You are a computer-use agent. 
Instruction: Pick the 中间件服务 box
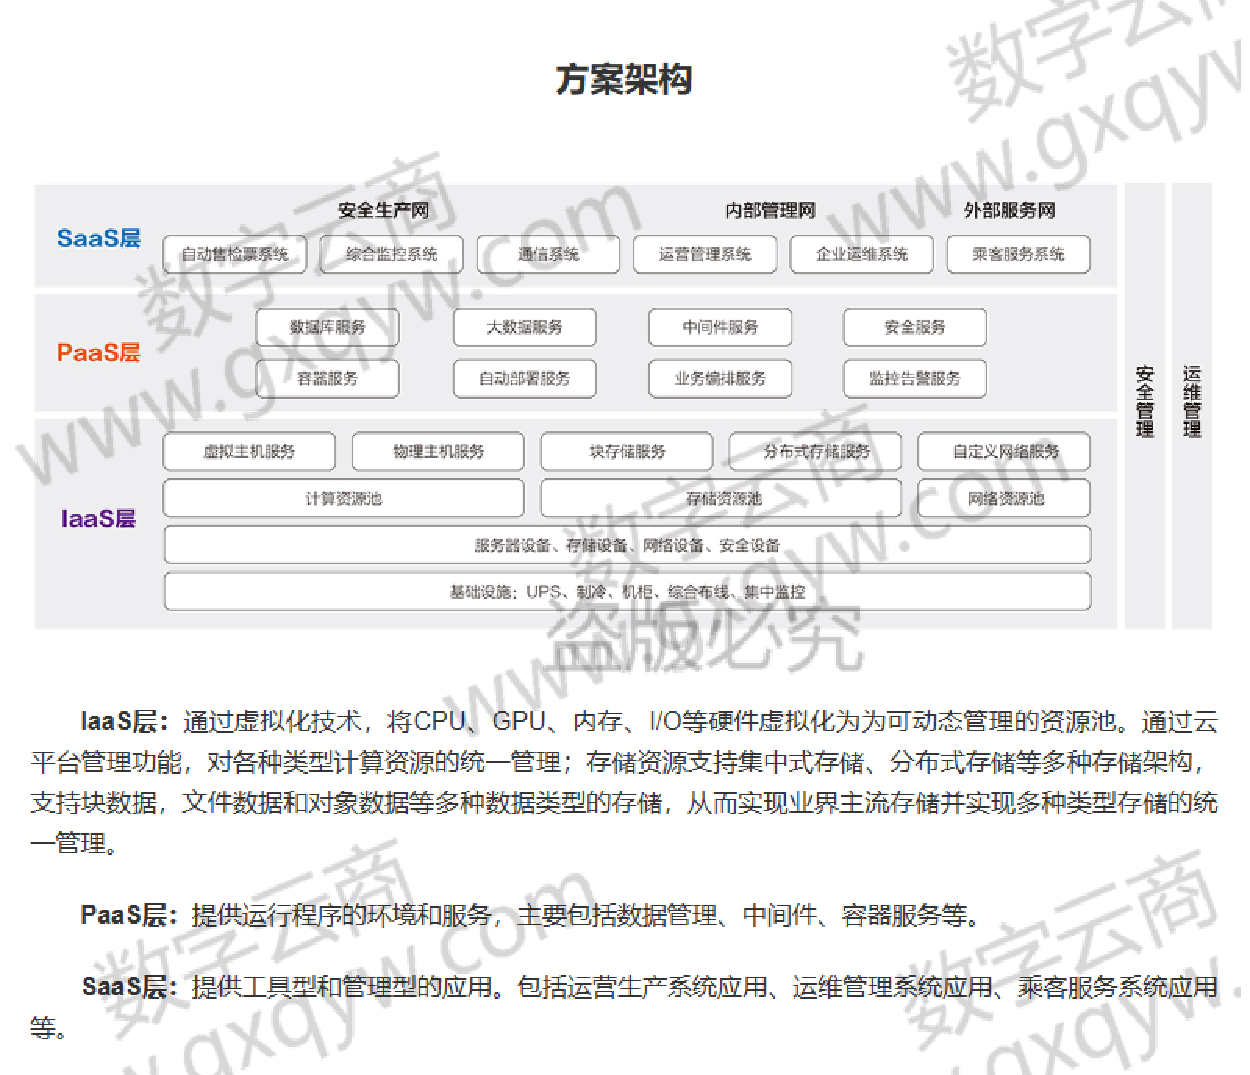point(720,327)
